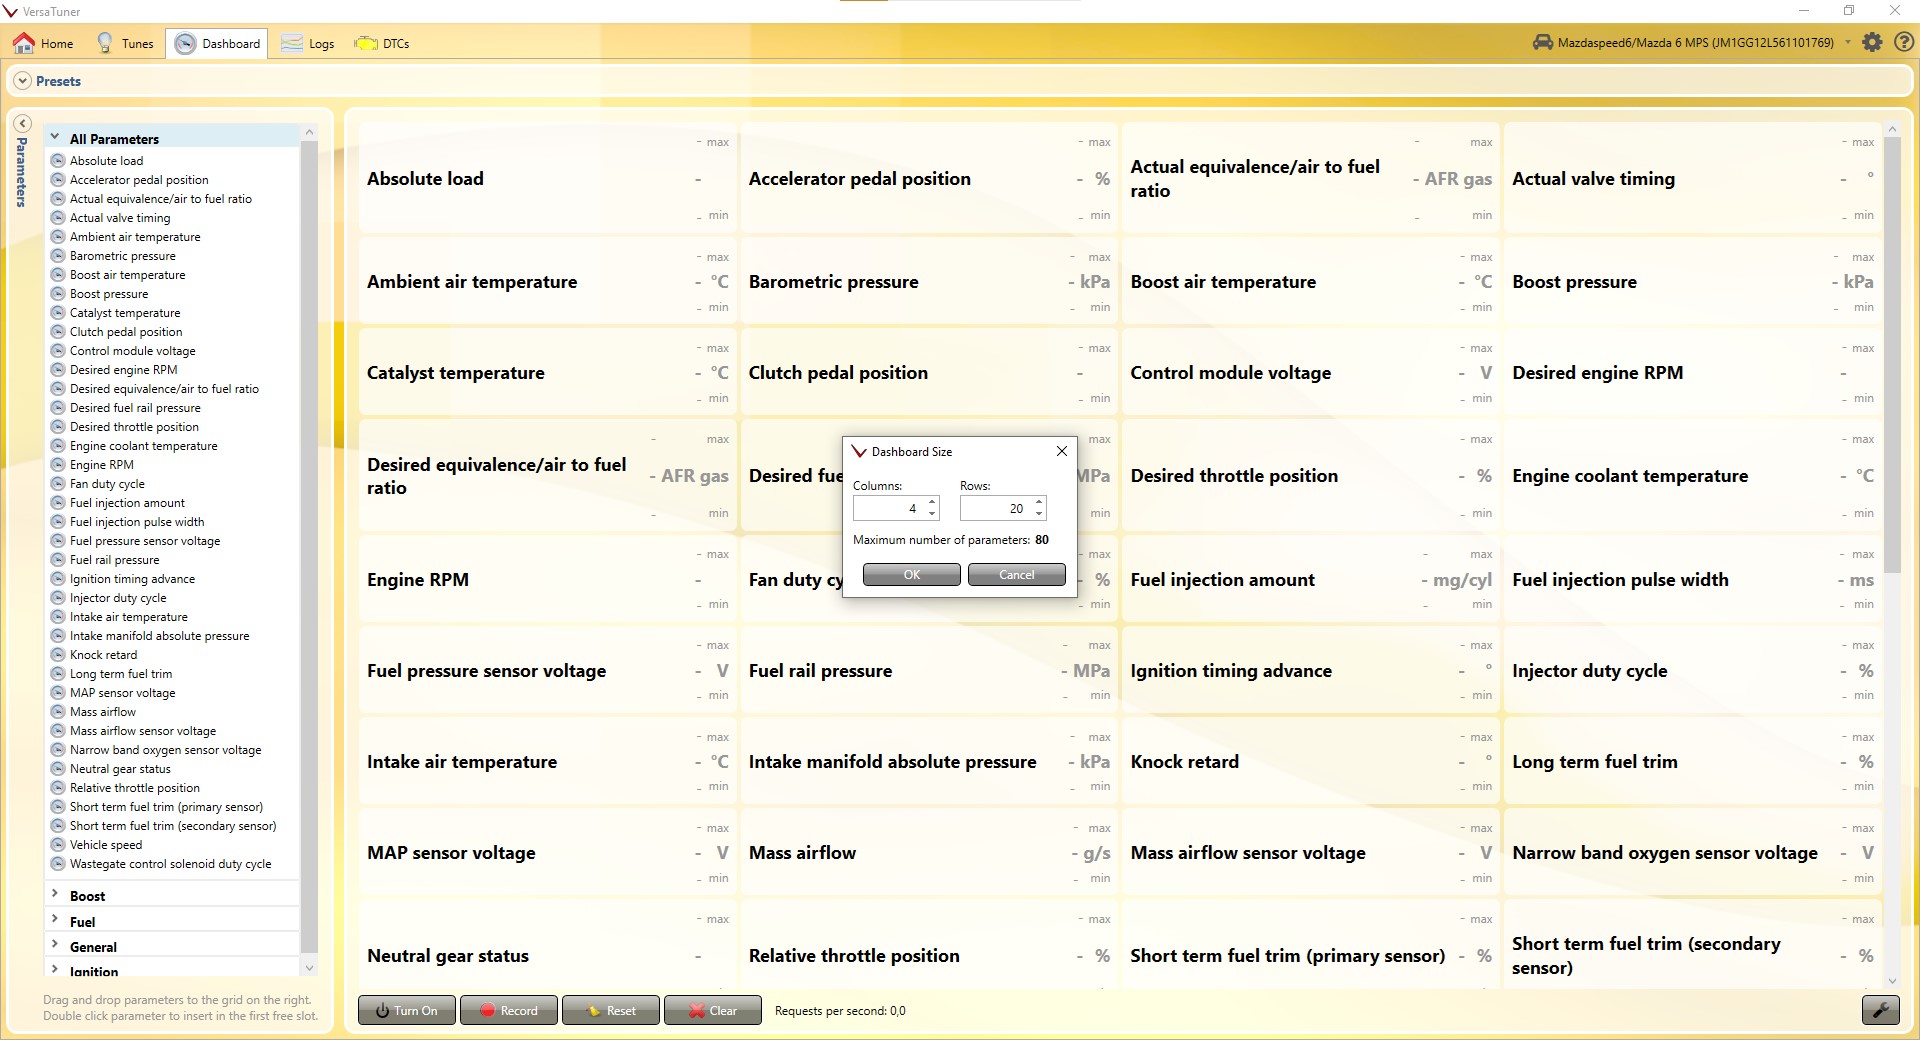Select Narrow band oxygen sensor voltage in list
The height and width of the screenshot is (1040, 1920).
click(165, 750)
